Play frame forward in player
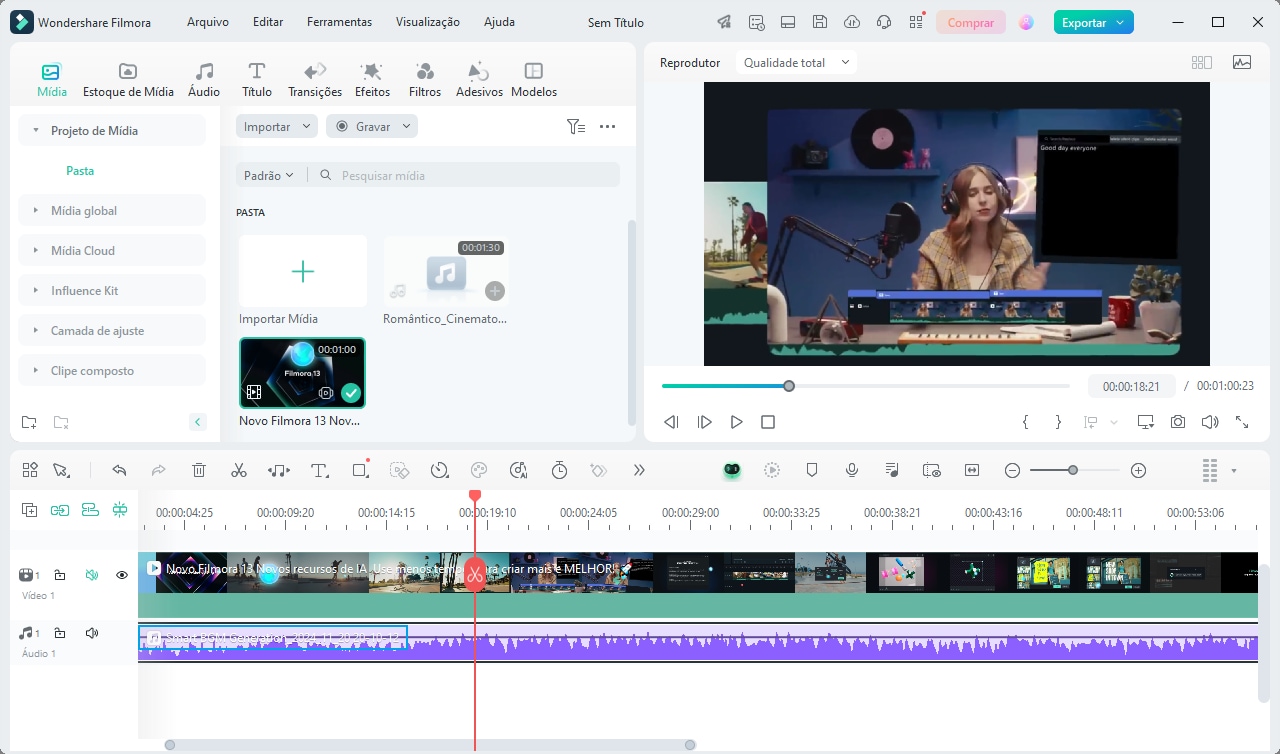The width and height of the screenshot is (1280, 754). [704, 422]
